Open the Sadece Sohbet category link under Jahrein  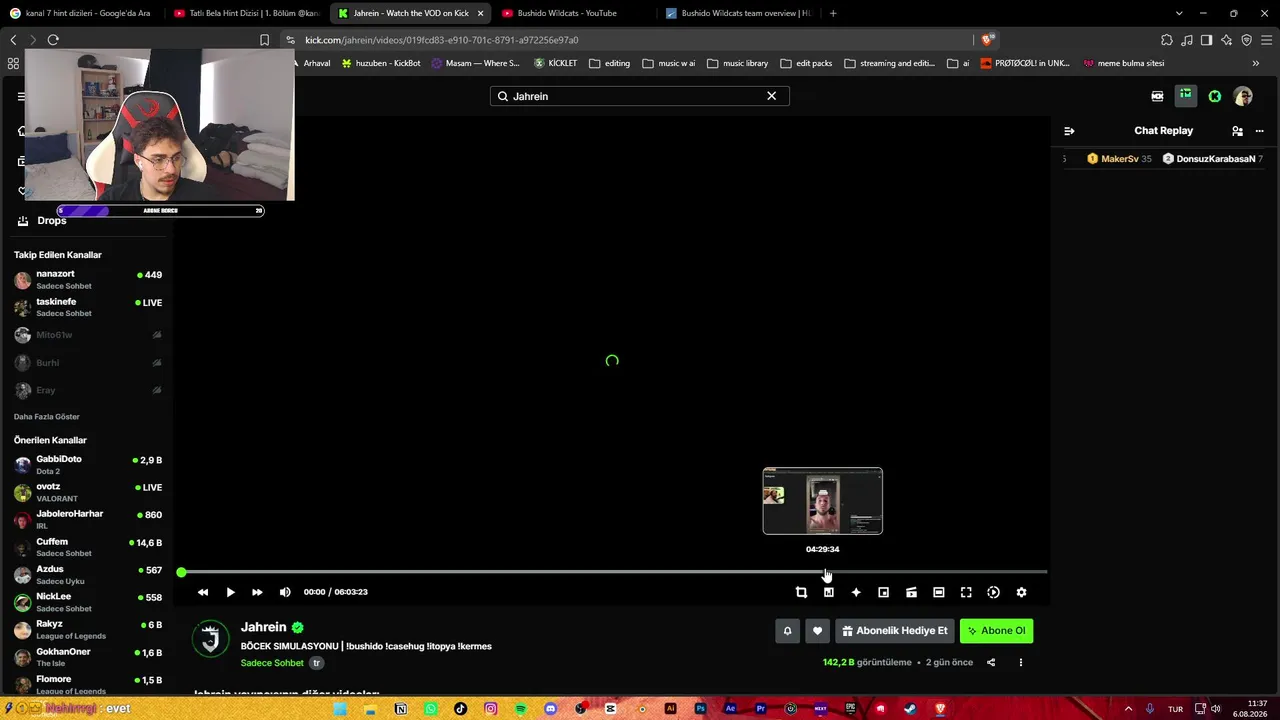click(x=272, y=663)
